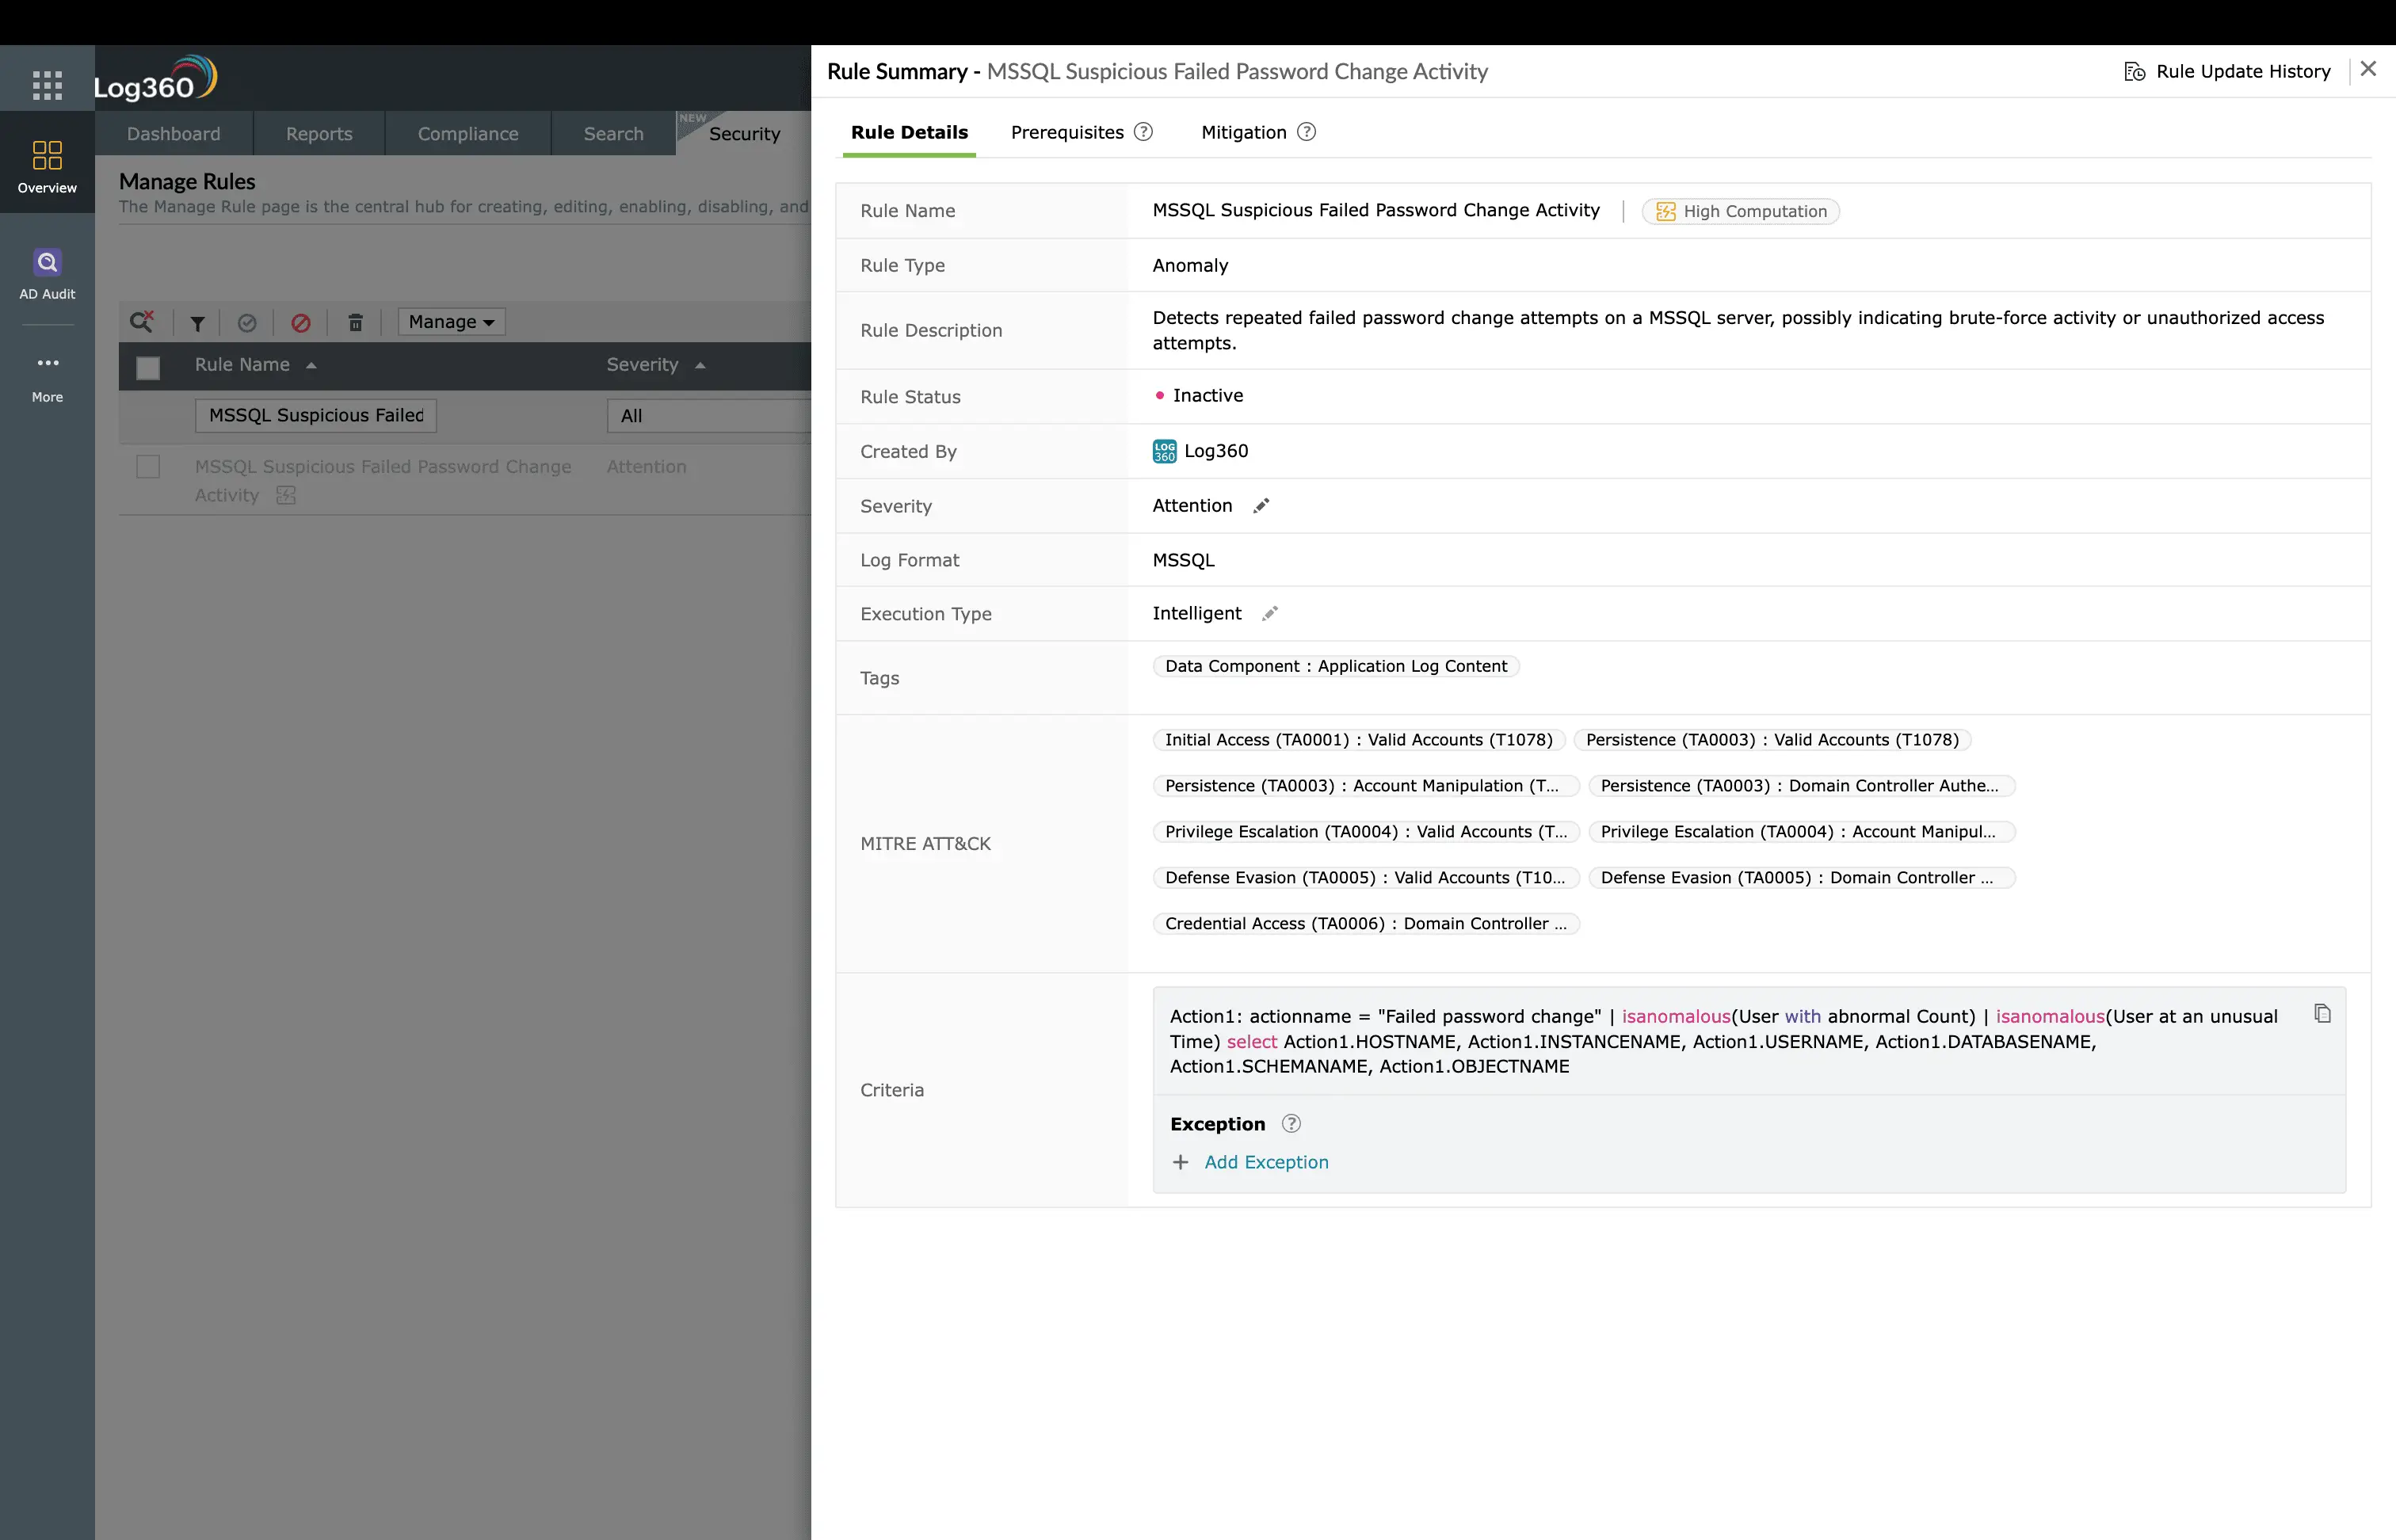Open the Prerequisites help question mark

point(1143,131)
